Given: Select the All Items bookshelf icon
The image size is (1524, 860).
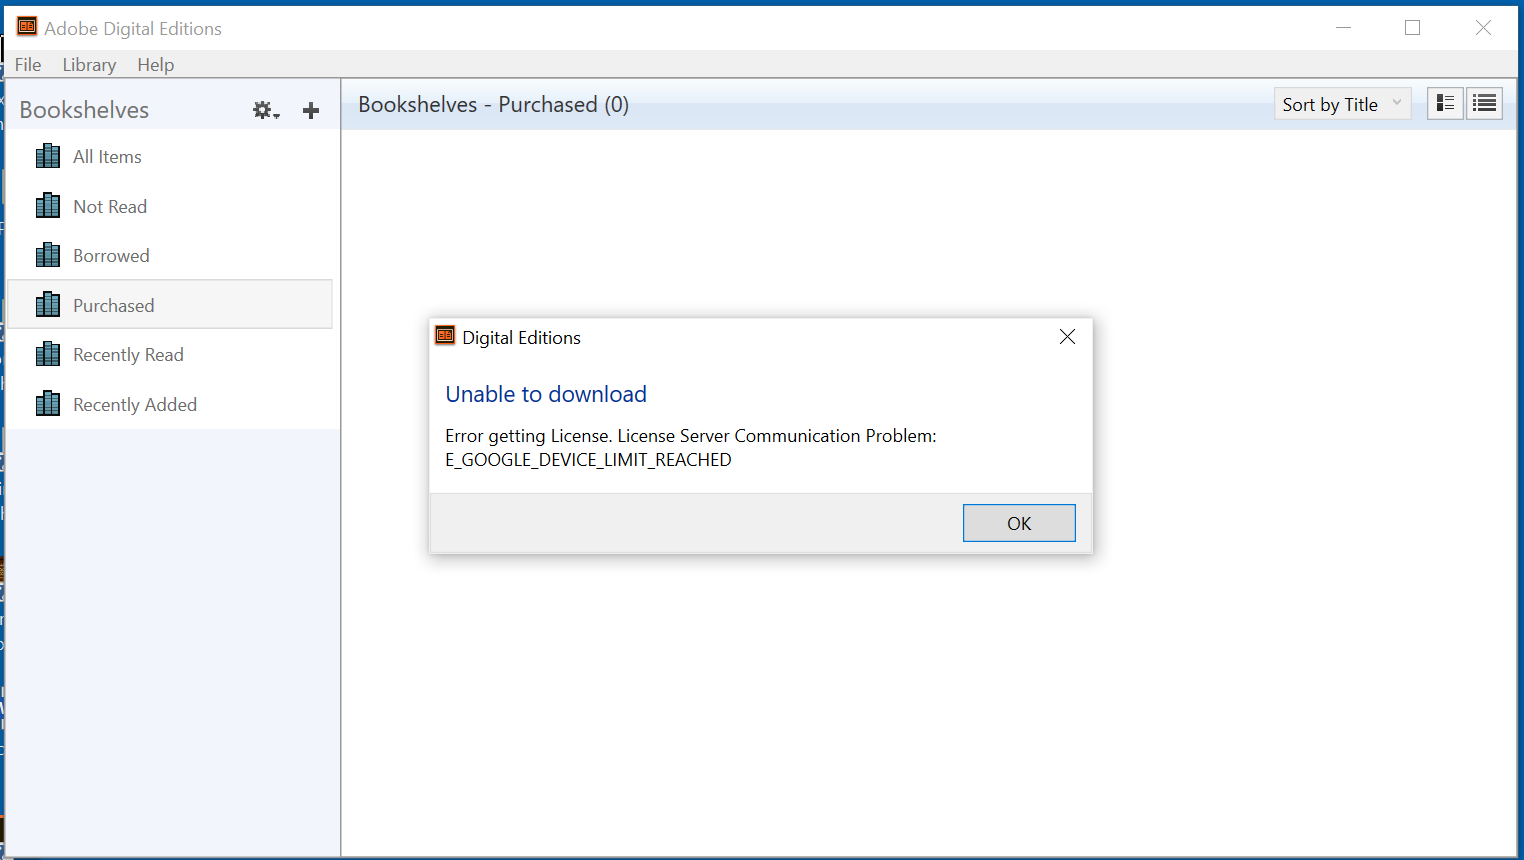Looking at the screenshot, I should [x=47, y=155].
